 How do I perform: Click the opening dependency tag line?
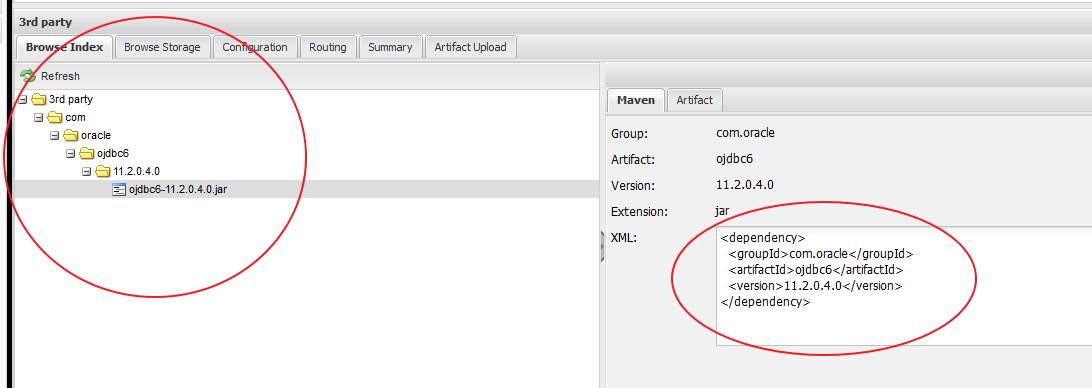tap(763, 238)
